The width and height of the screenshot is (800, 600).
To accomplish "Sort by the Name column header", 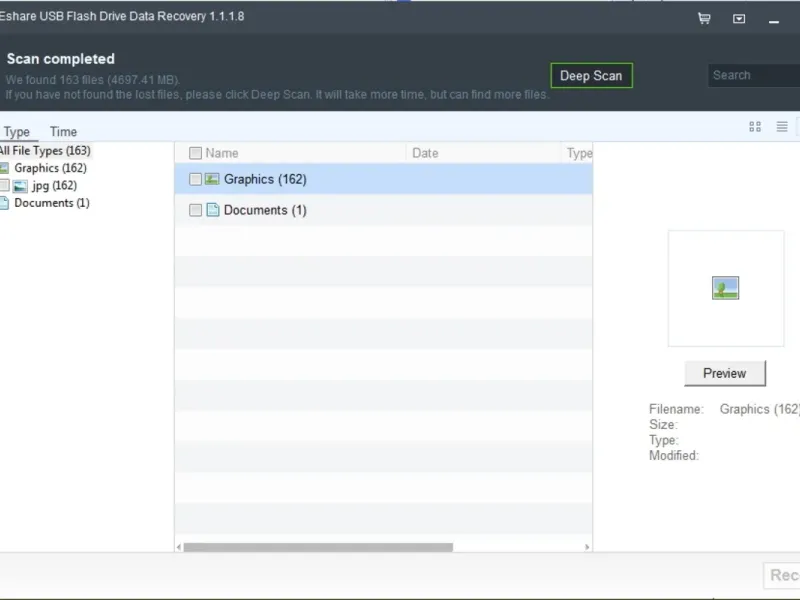I will (x=222, y=153).
